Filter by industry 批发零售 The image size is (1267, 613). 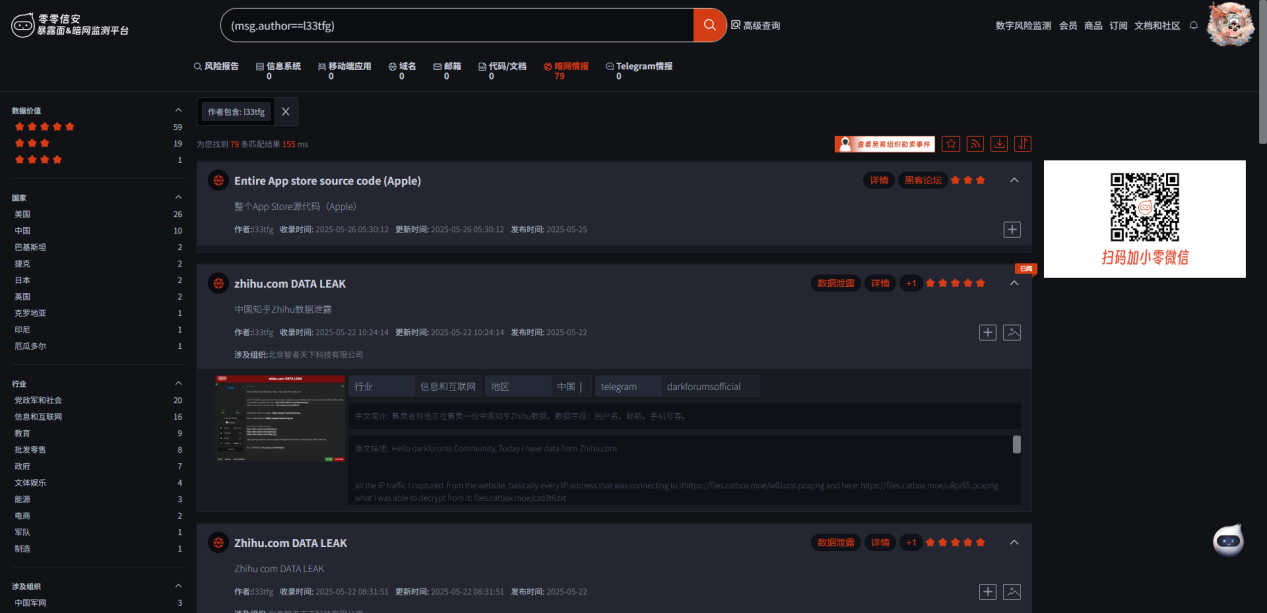[x=97, y=450]
